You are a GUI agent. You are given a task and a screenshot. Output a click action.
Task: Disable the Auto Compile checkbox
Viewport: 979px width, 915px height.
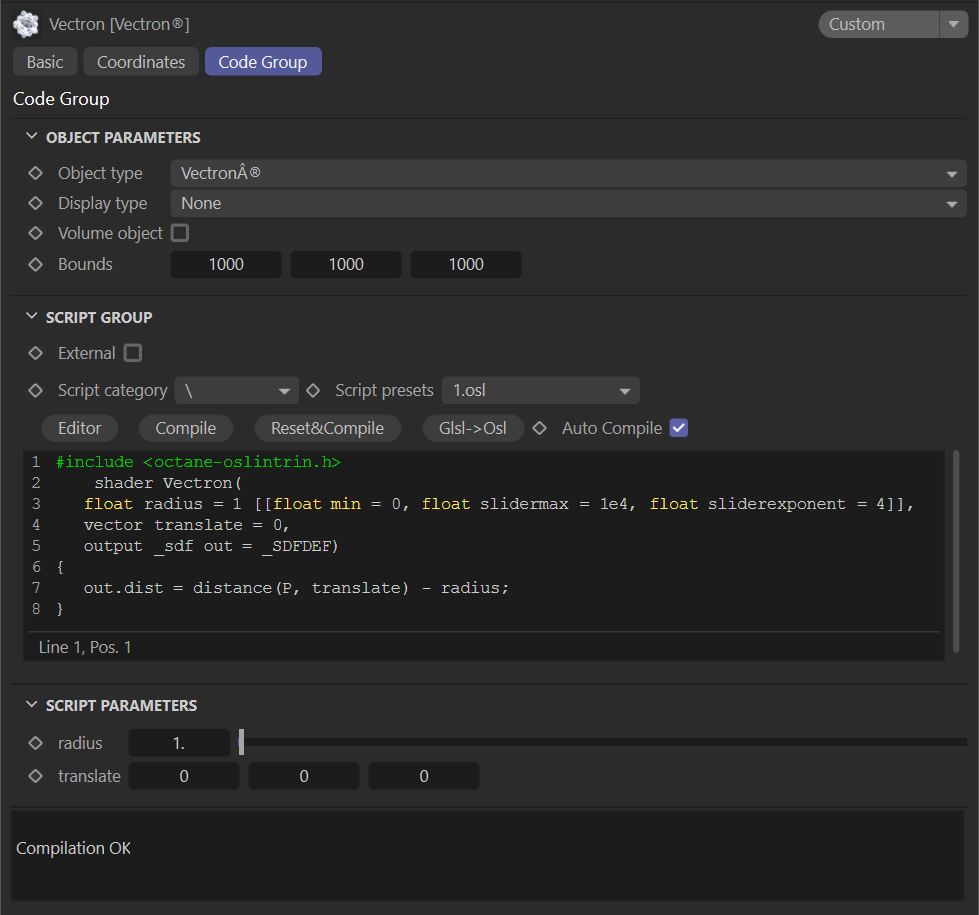[x=679, y=428]
